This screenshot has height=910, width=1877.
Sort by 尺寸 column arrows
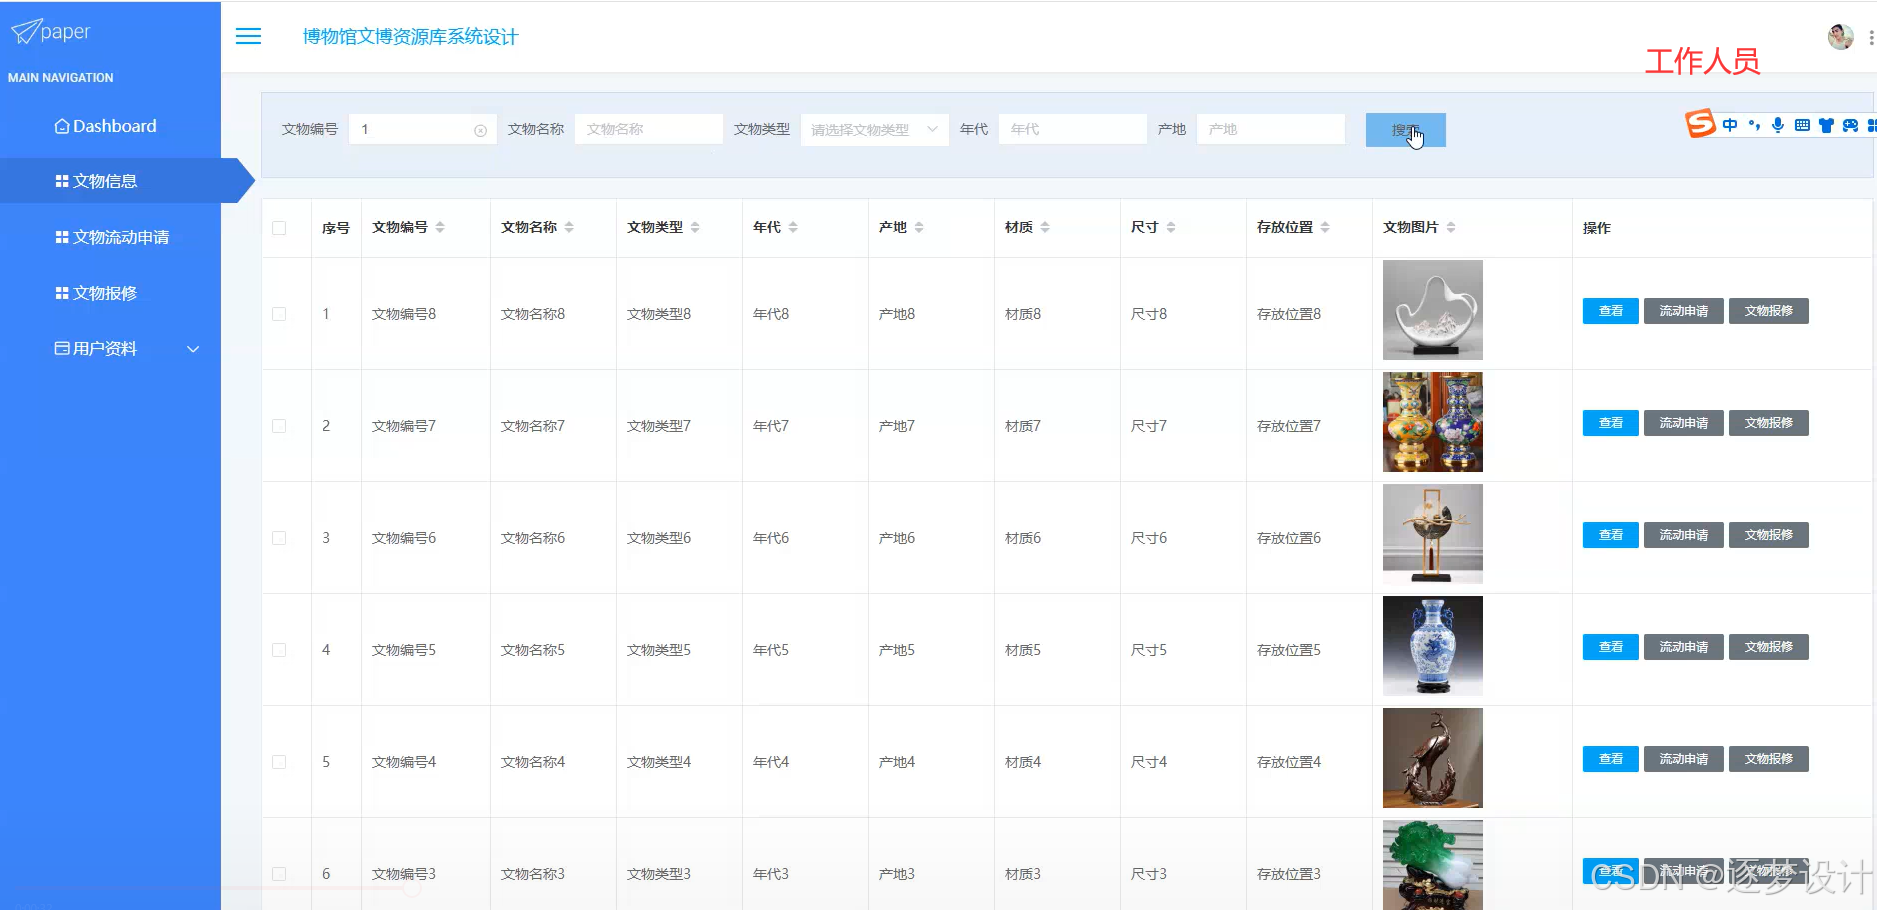pyautogui.click(x=1171, y=227)
